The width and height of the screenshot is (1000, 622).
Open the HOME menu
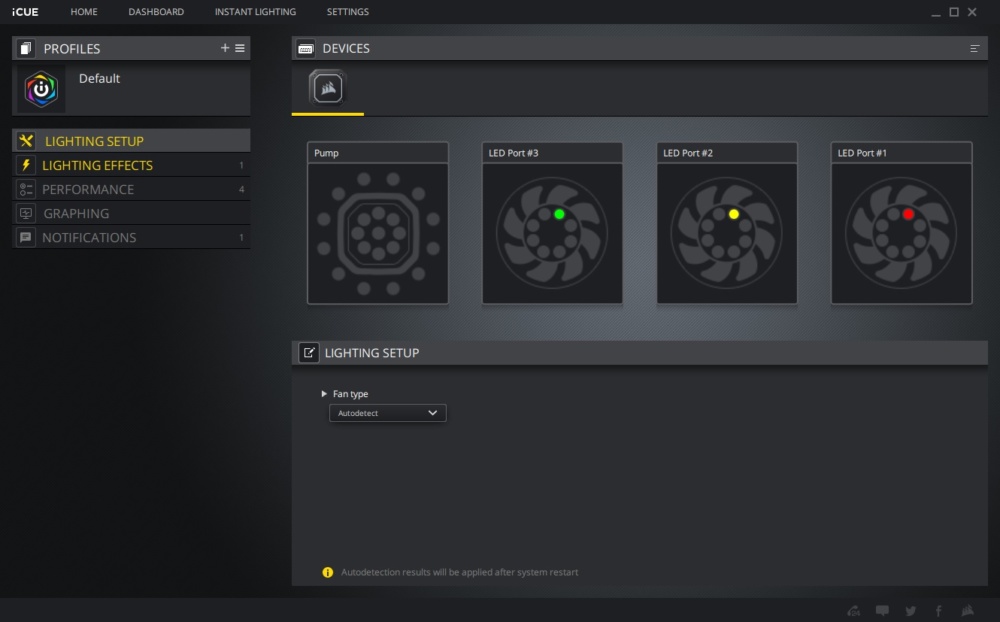pos(84,11)
